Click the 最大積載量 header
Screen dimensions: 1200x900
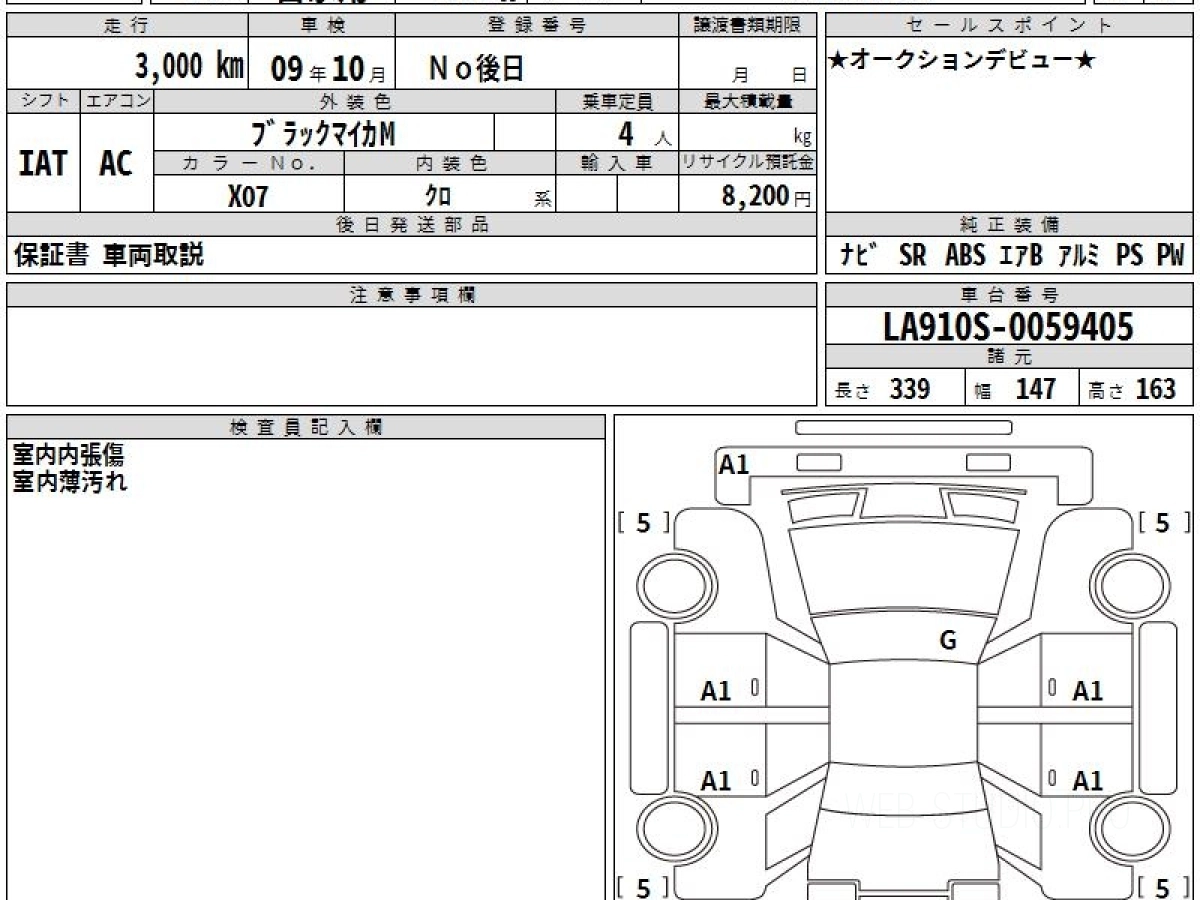[748, 101]
